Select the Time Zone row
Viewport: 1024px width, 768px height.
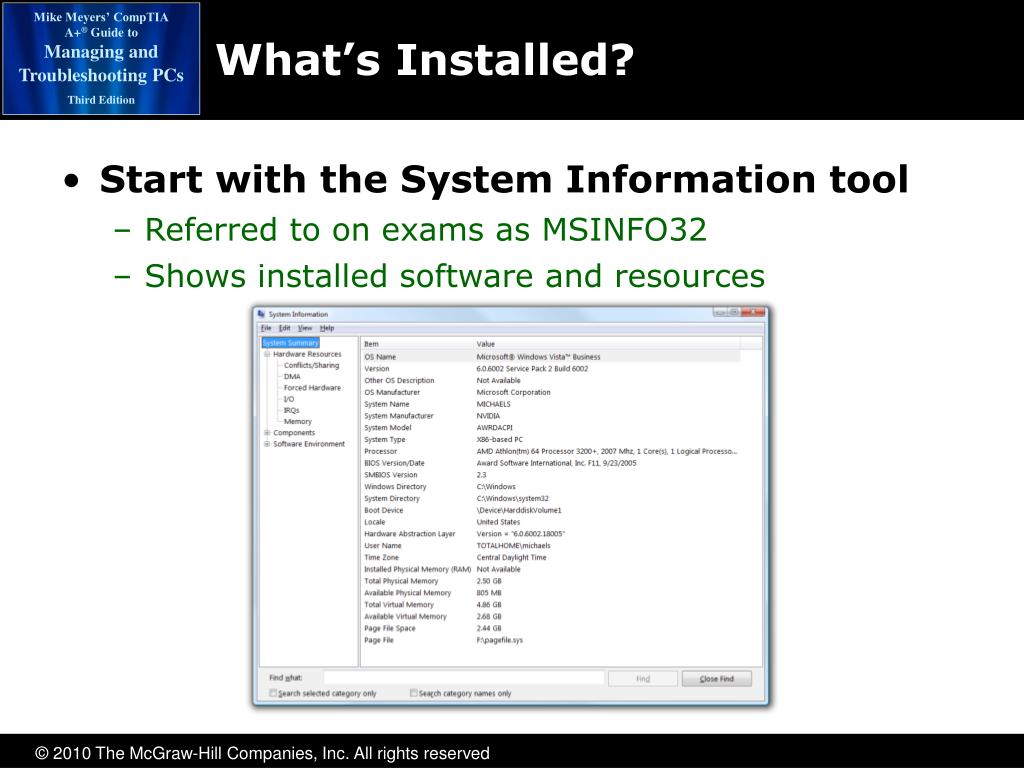551,557
